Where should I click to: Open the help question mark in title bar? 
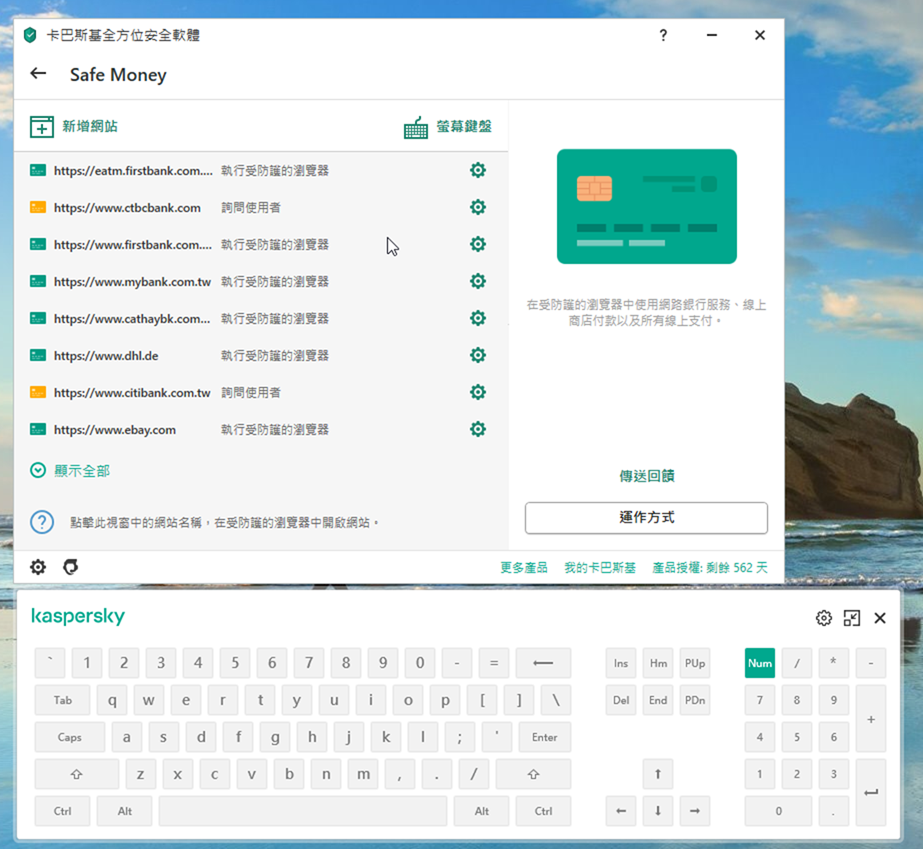click(663, 35)
